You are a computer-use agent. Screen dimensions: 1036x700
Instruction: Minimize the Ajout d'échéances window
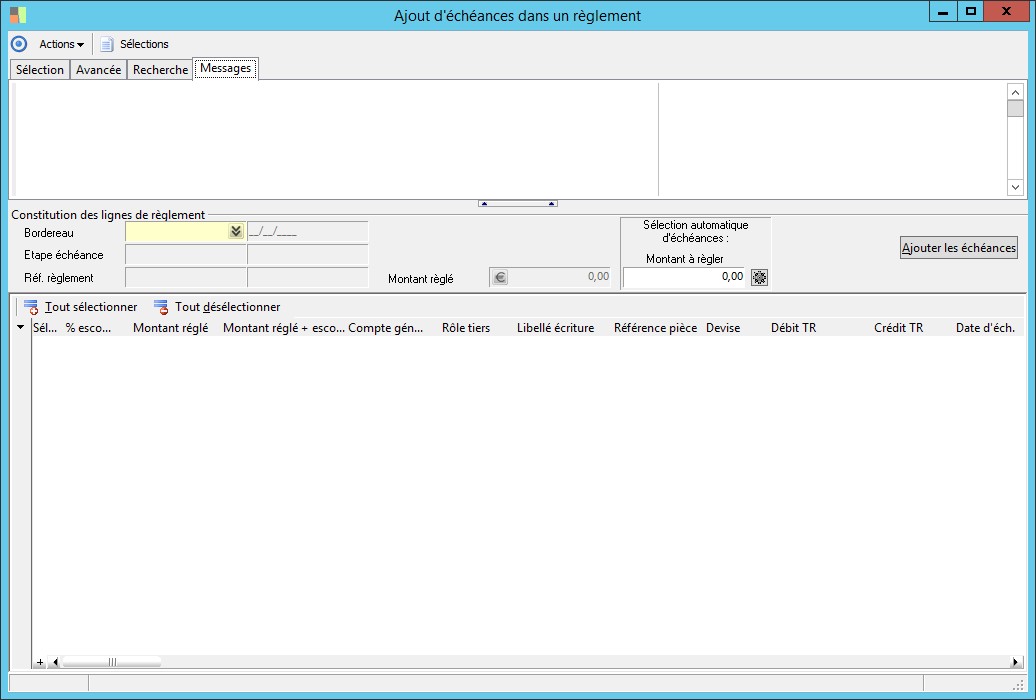(x=943, y=12)
